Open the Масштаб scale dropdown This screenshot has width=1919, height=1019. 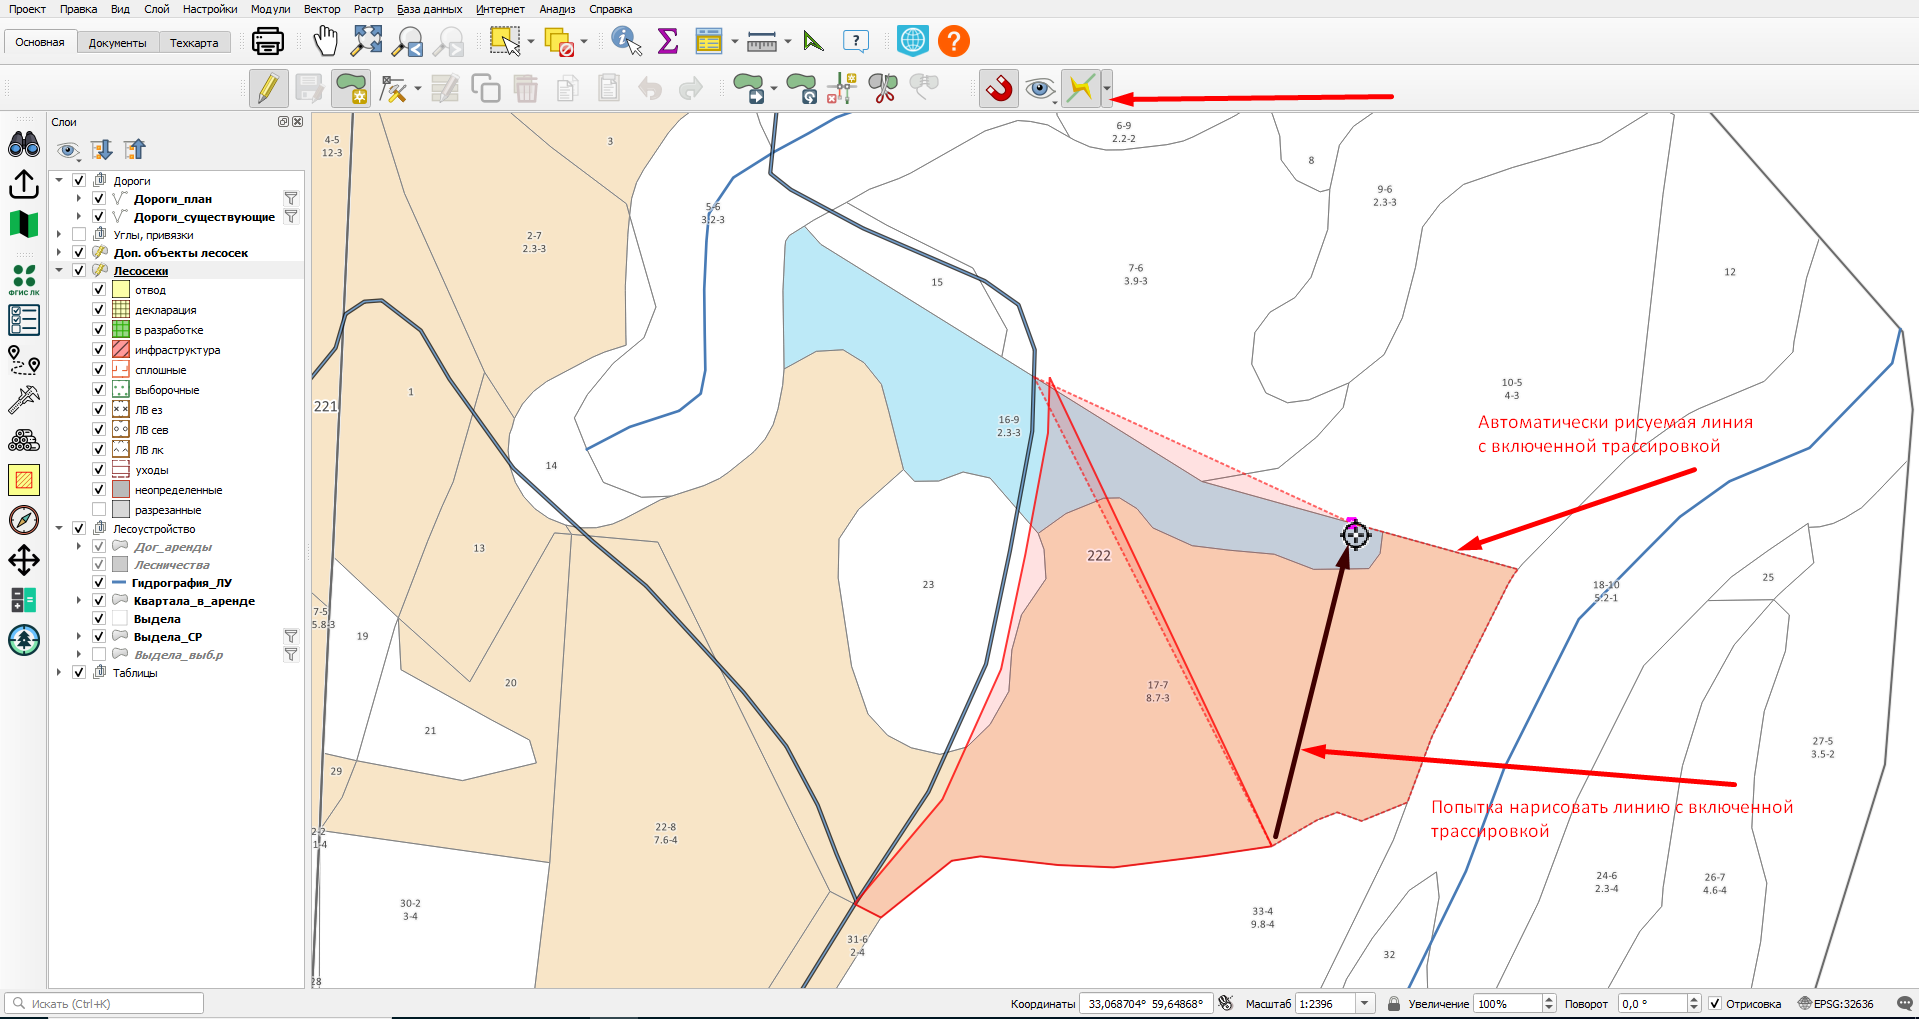coord(1364,1003)
